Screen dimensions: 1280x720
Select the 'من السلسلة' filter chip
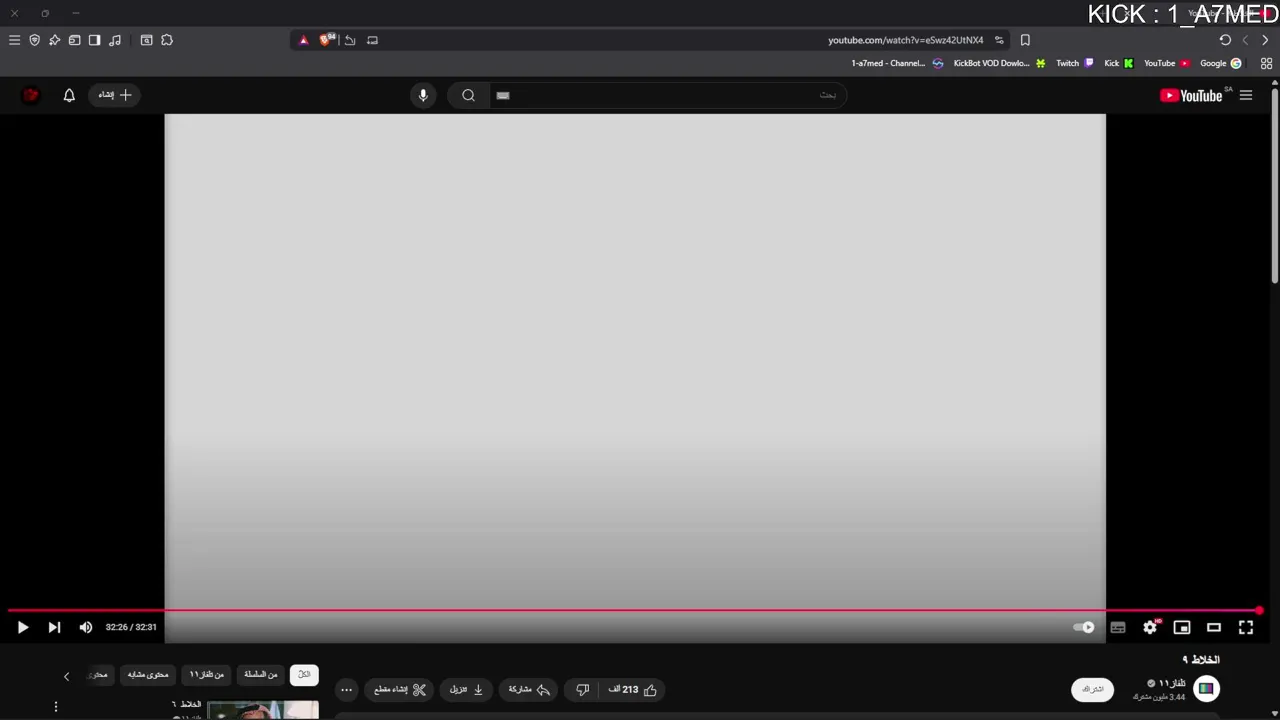coord(260,674)
